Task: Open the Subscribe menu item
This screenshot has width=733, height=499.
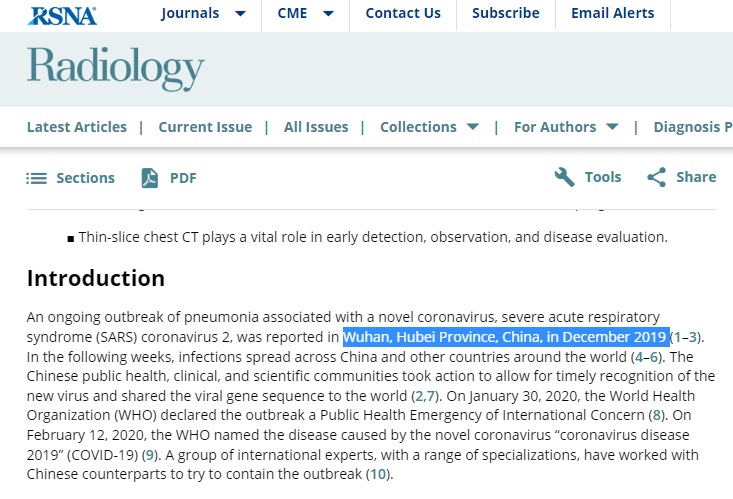Action: 506,13
